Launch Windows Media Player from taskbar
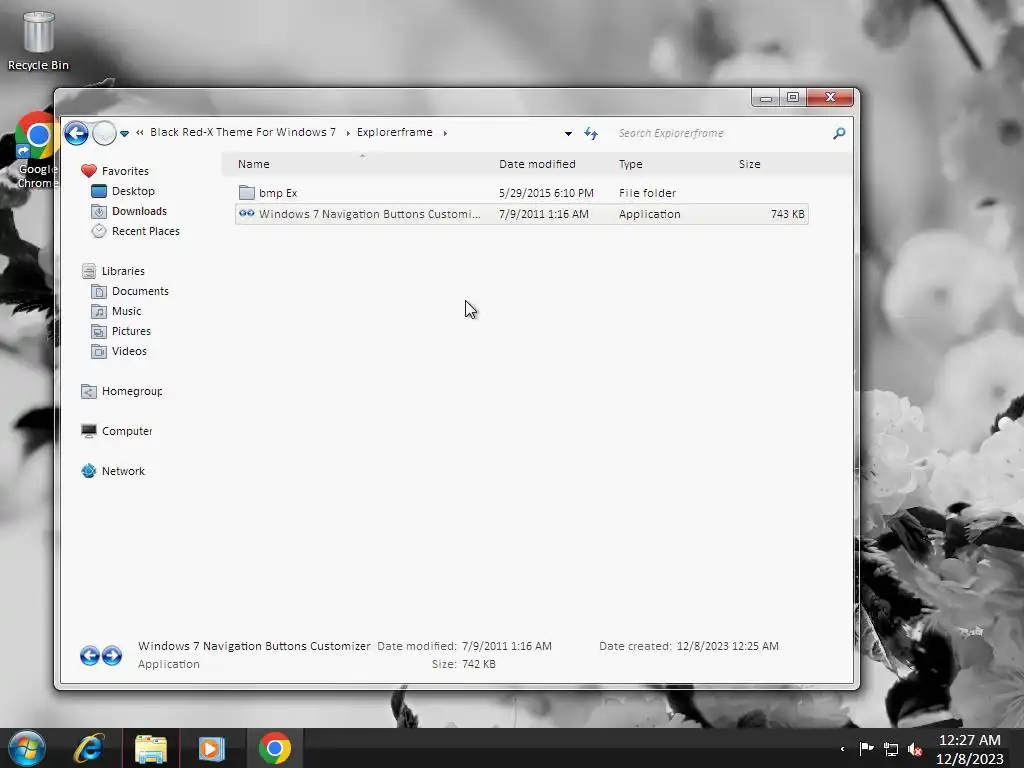This screenshot has height=768, width=1024. point(212,748)
